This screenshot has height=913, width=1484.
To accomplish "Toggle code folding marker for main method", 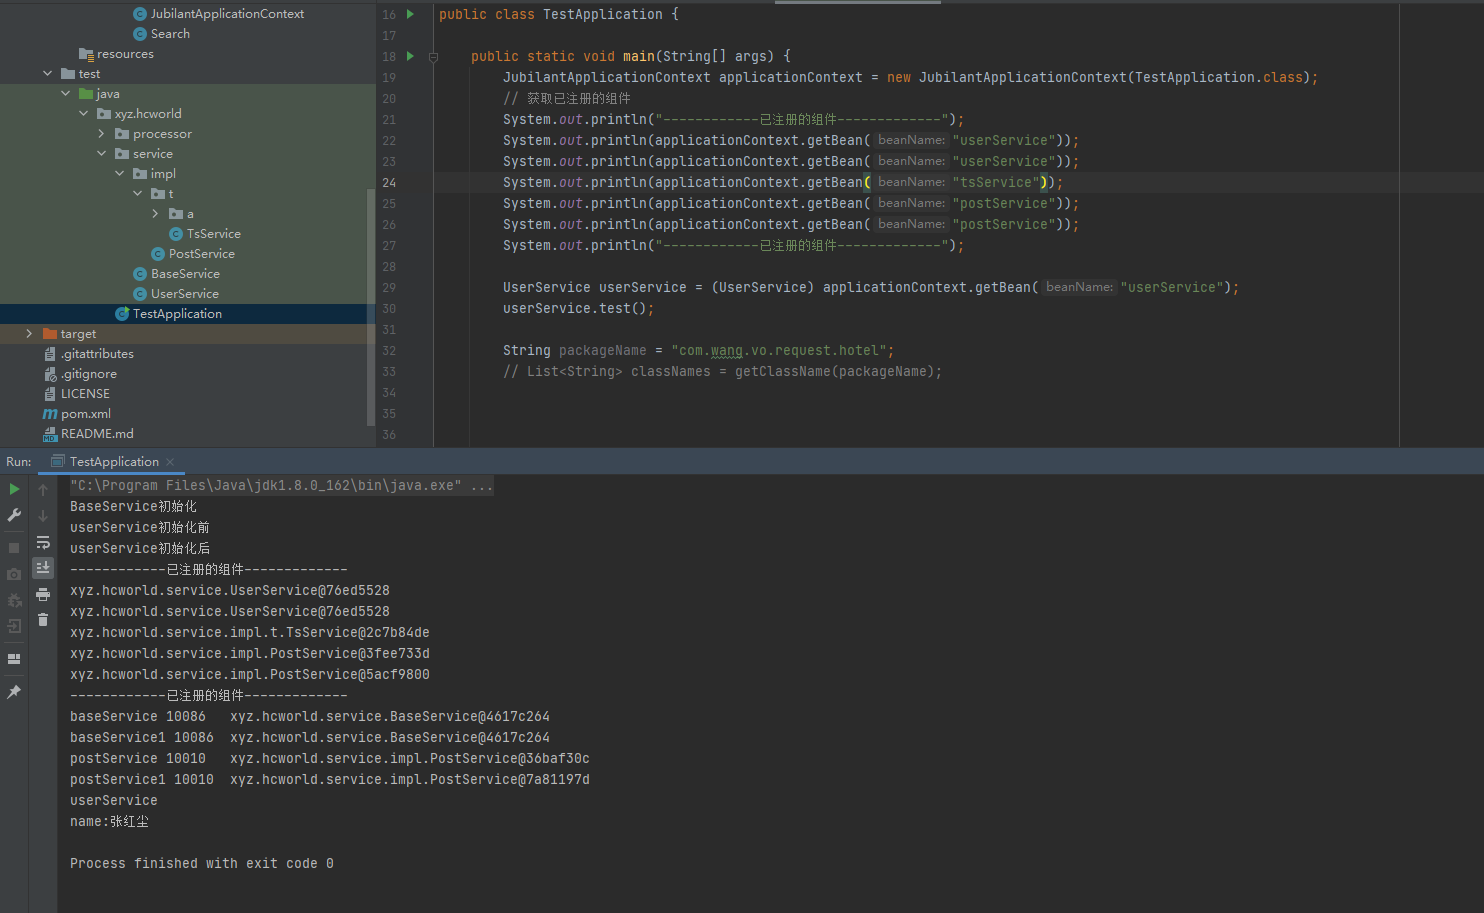I will click(433, 57).
